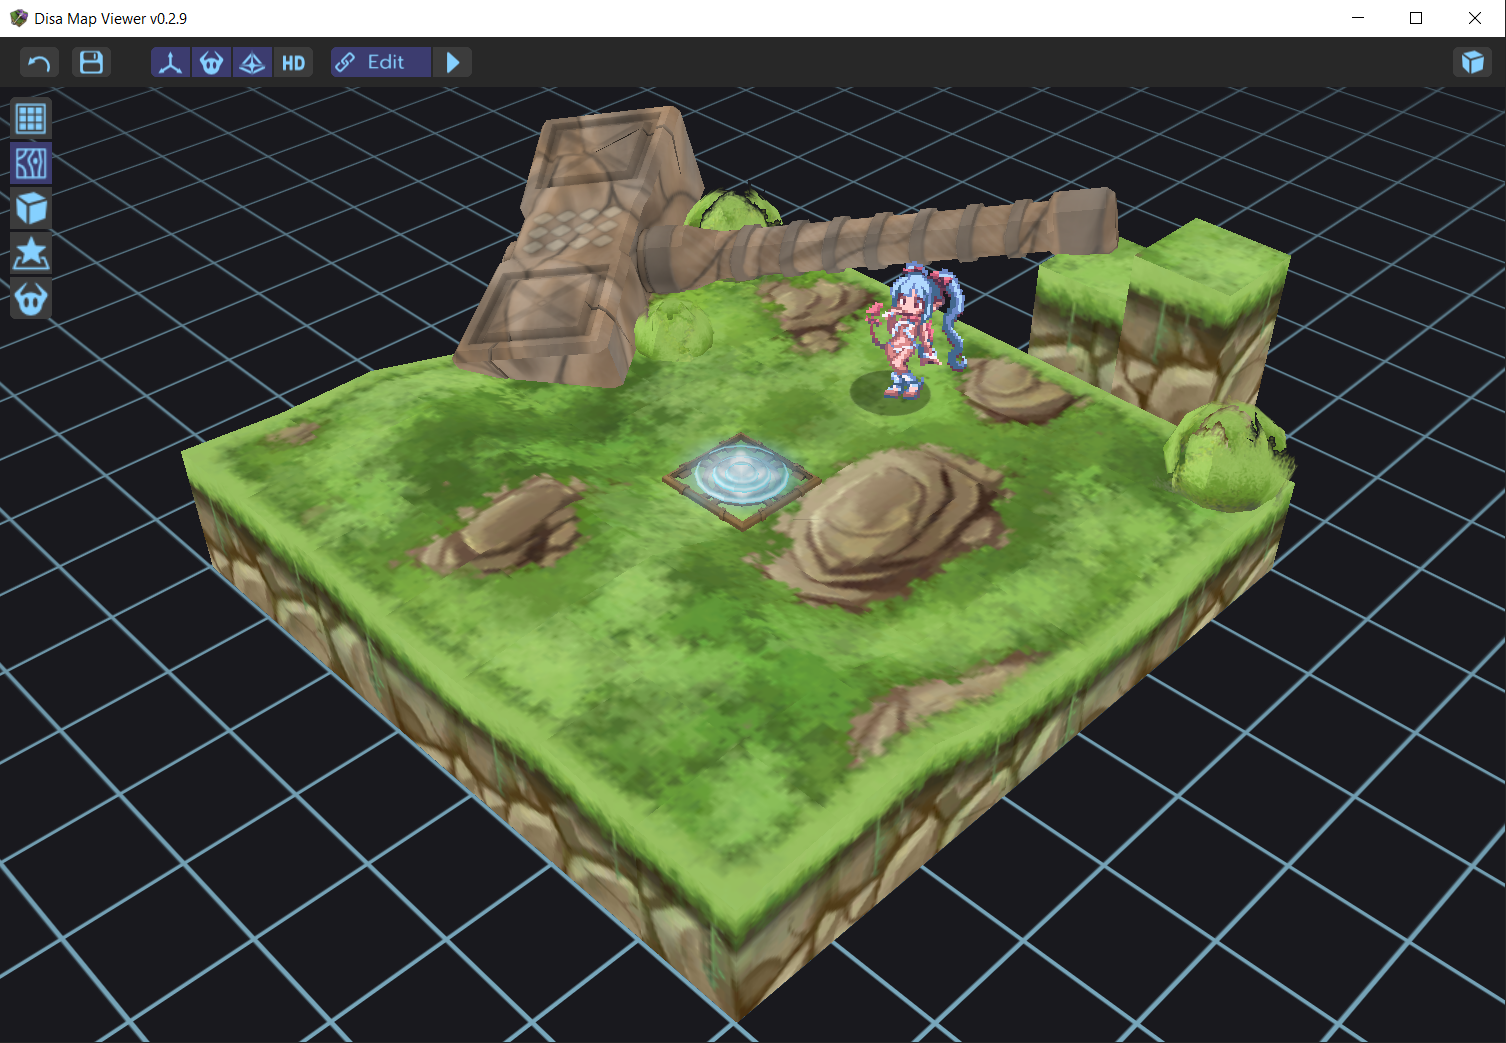
Task: Select the 3D cube objects sidebar icon
Action: (31, 208)
